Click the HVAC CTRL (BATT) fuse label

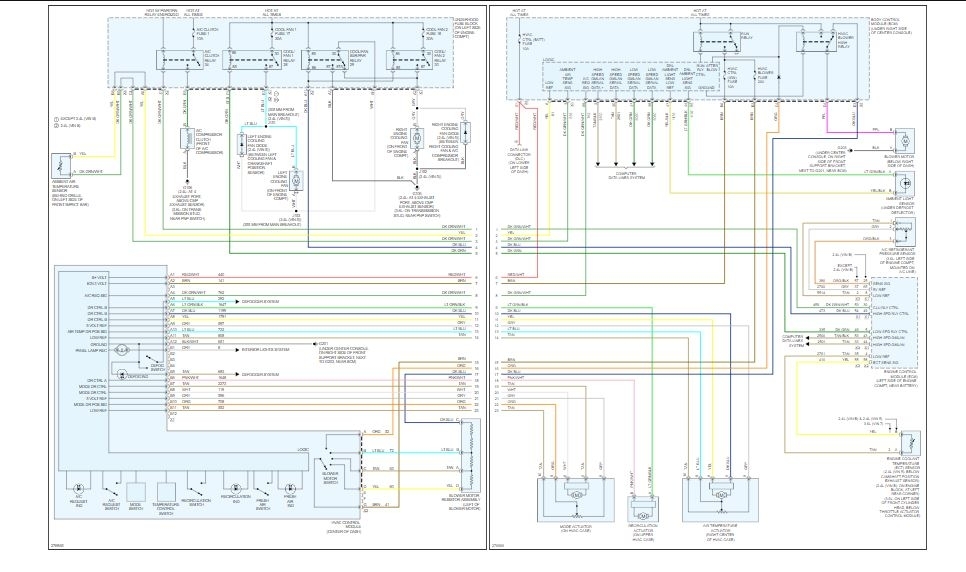point(534,41)
